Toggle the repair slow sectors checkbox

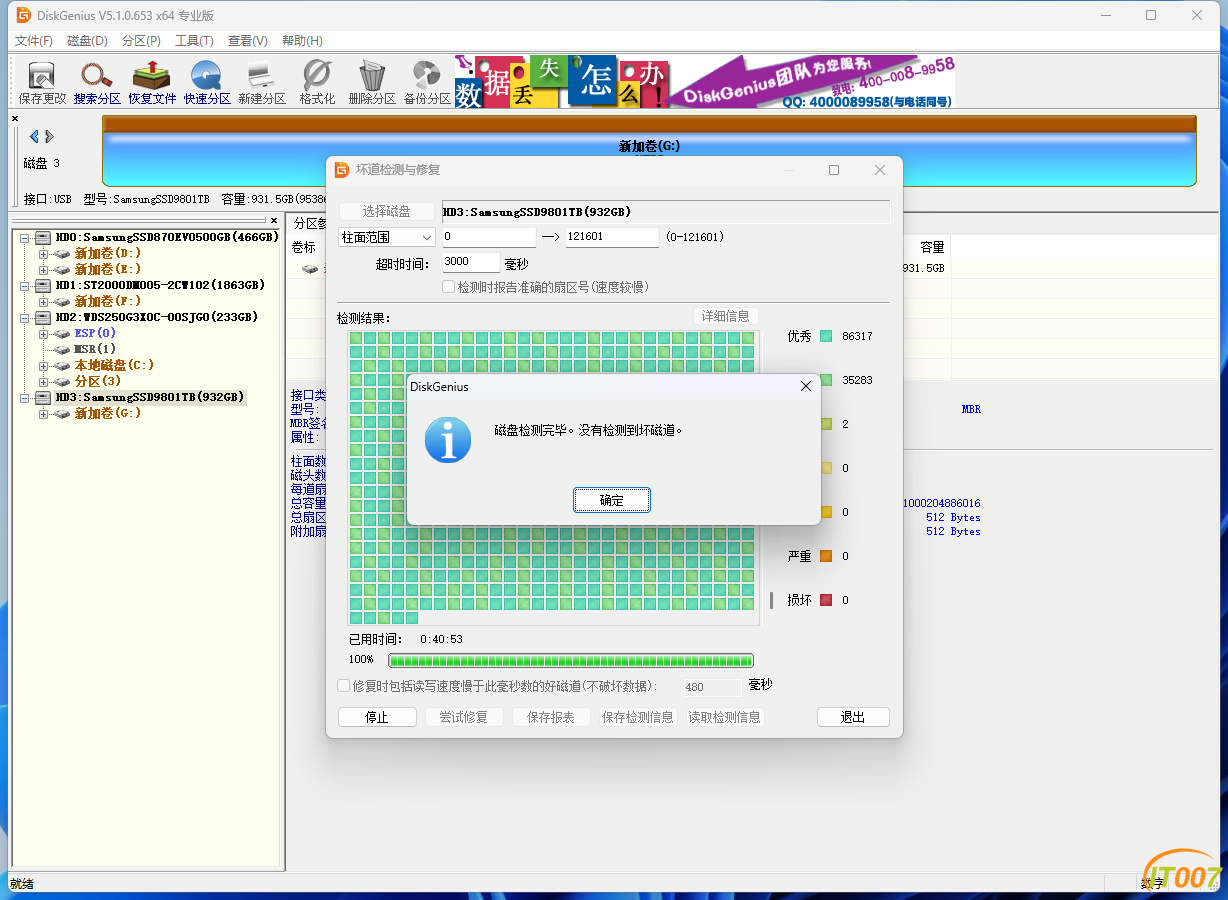pyautogui.click(x=344, y=686)
